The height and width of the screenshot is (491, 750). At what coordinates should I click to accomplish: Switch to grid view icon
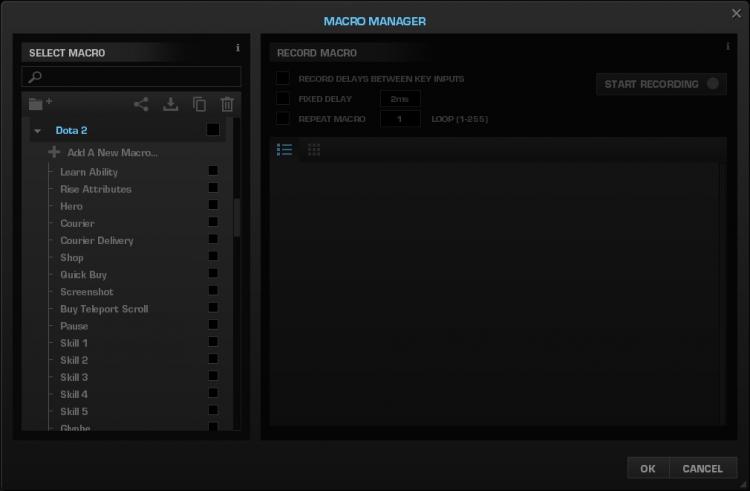coord(314,150)
